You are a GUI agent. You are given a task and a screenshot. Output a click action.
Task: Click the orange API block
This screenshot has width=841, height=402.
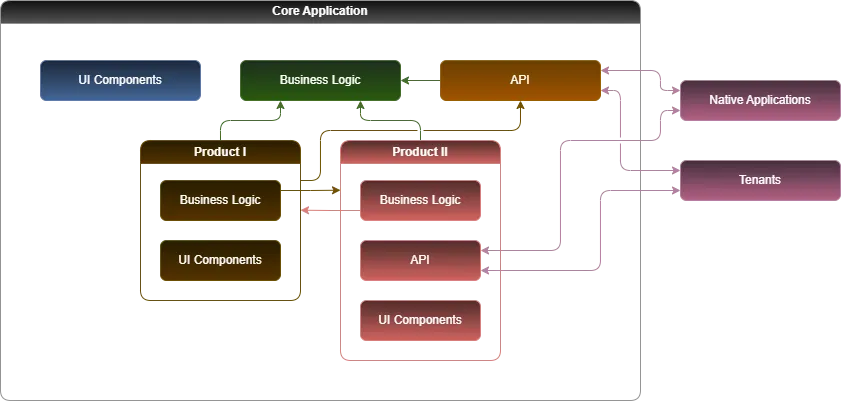[520, 80]
